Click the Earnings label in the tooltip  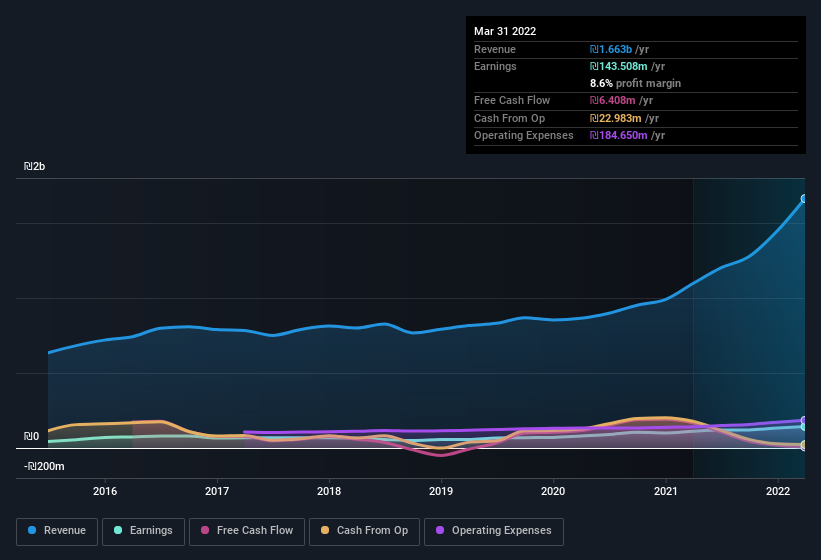[x=495, y=66]
